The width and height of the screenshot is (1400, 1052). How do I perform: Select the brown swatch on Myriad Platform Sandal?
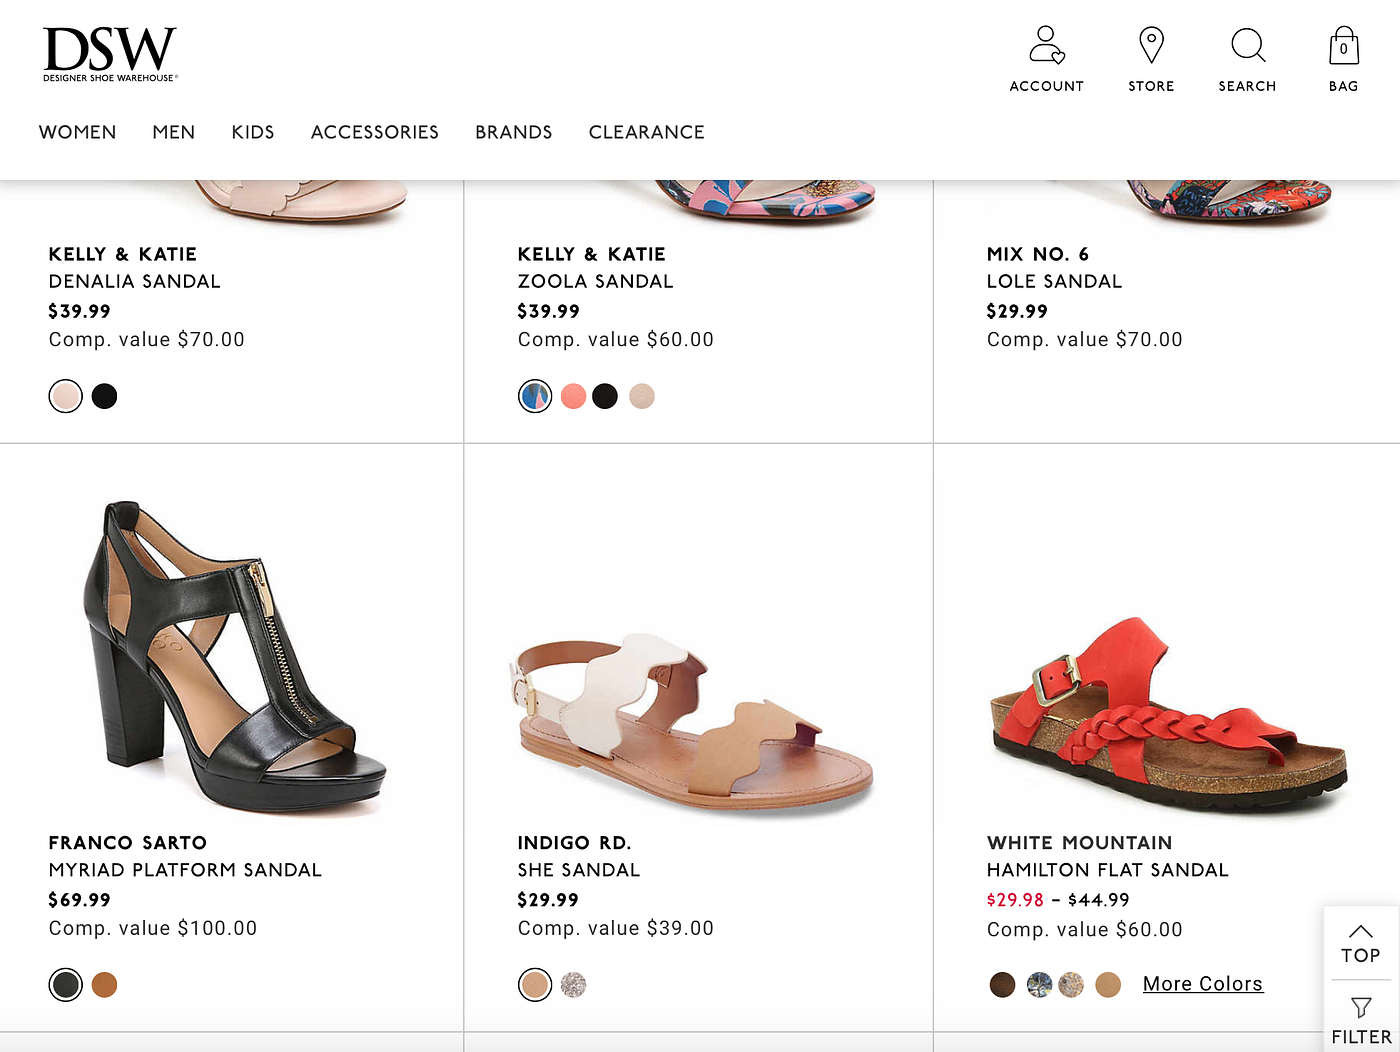coord(104,984)
